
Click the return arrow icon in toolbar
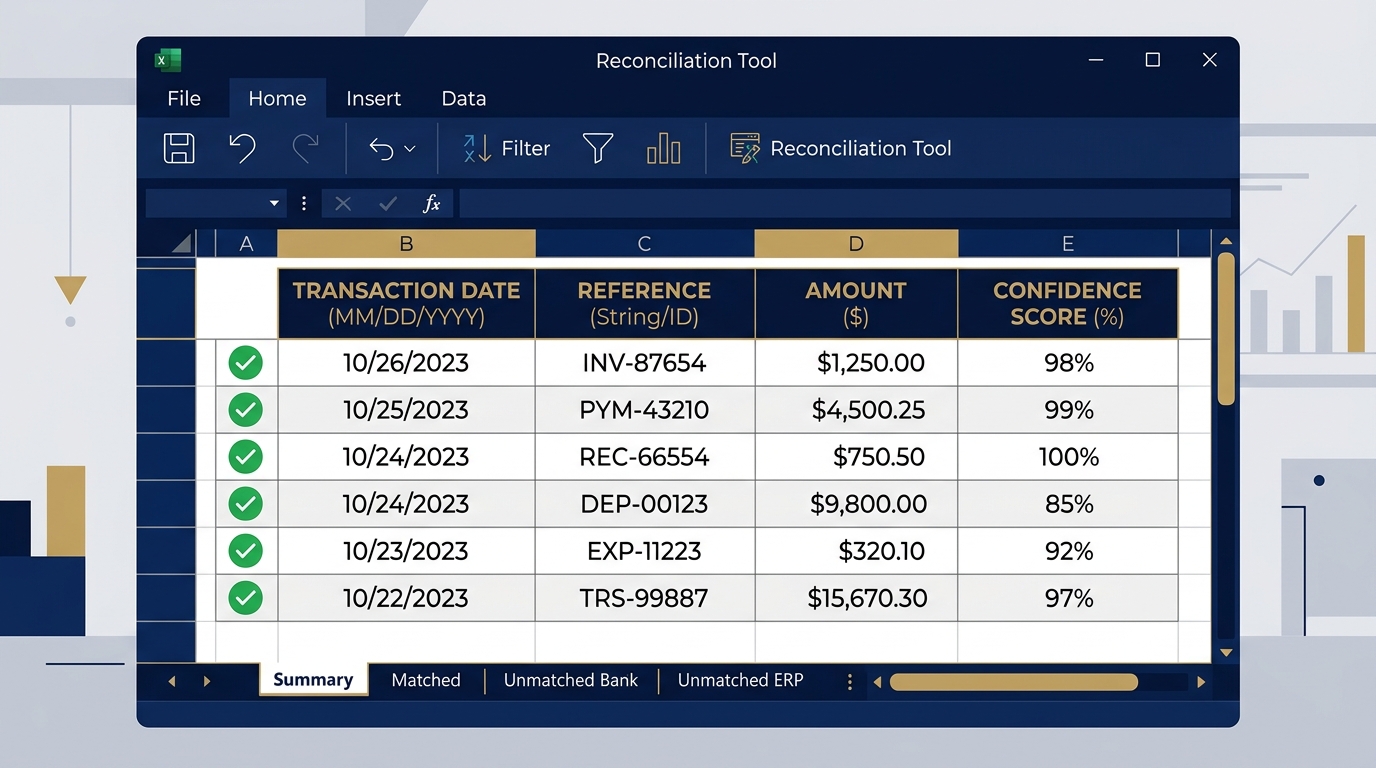pyautogui.click(x=381, y=149)
